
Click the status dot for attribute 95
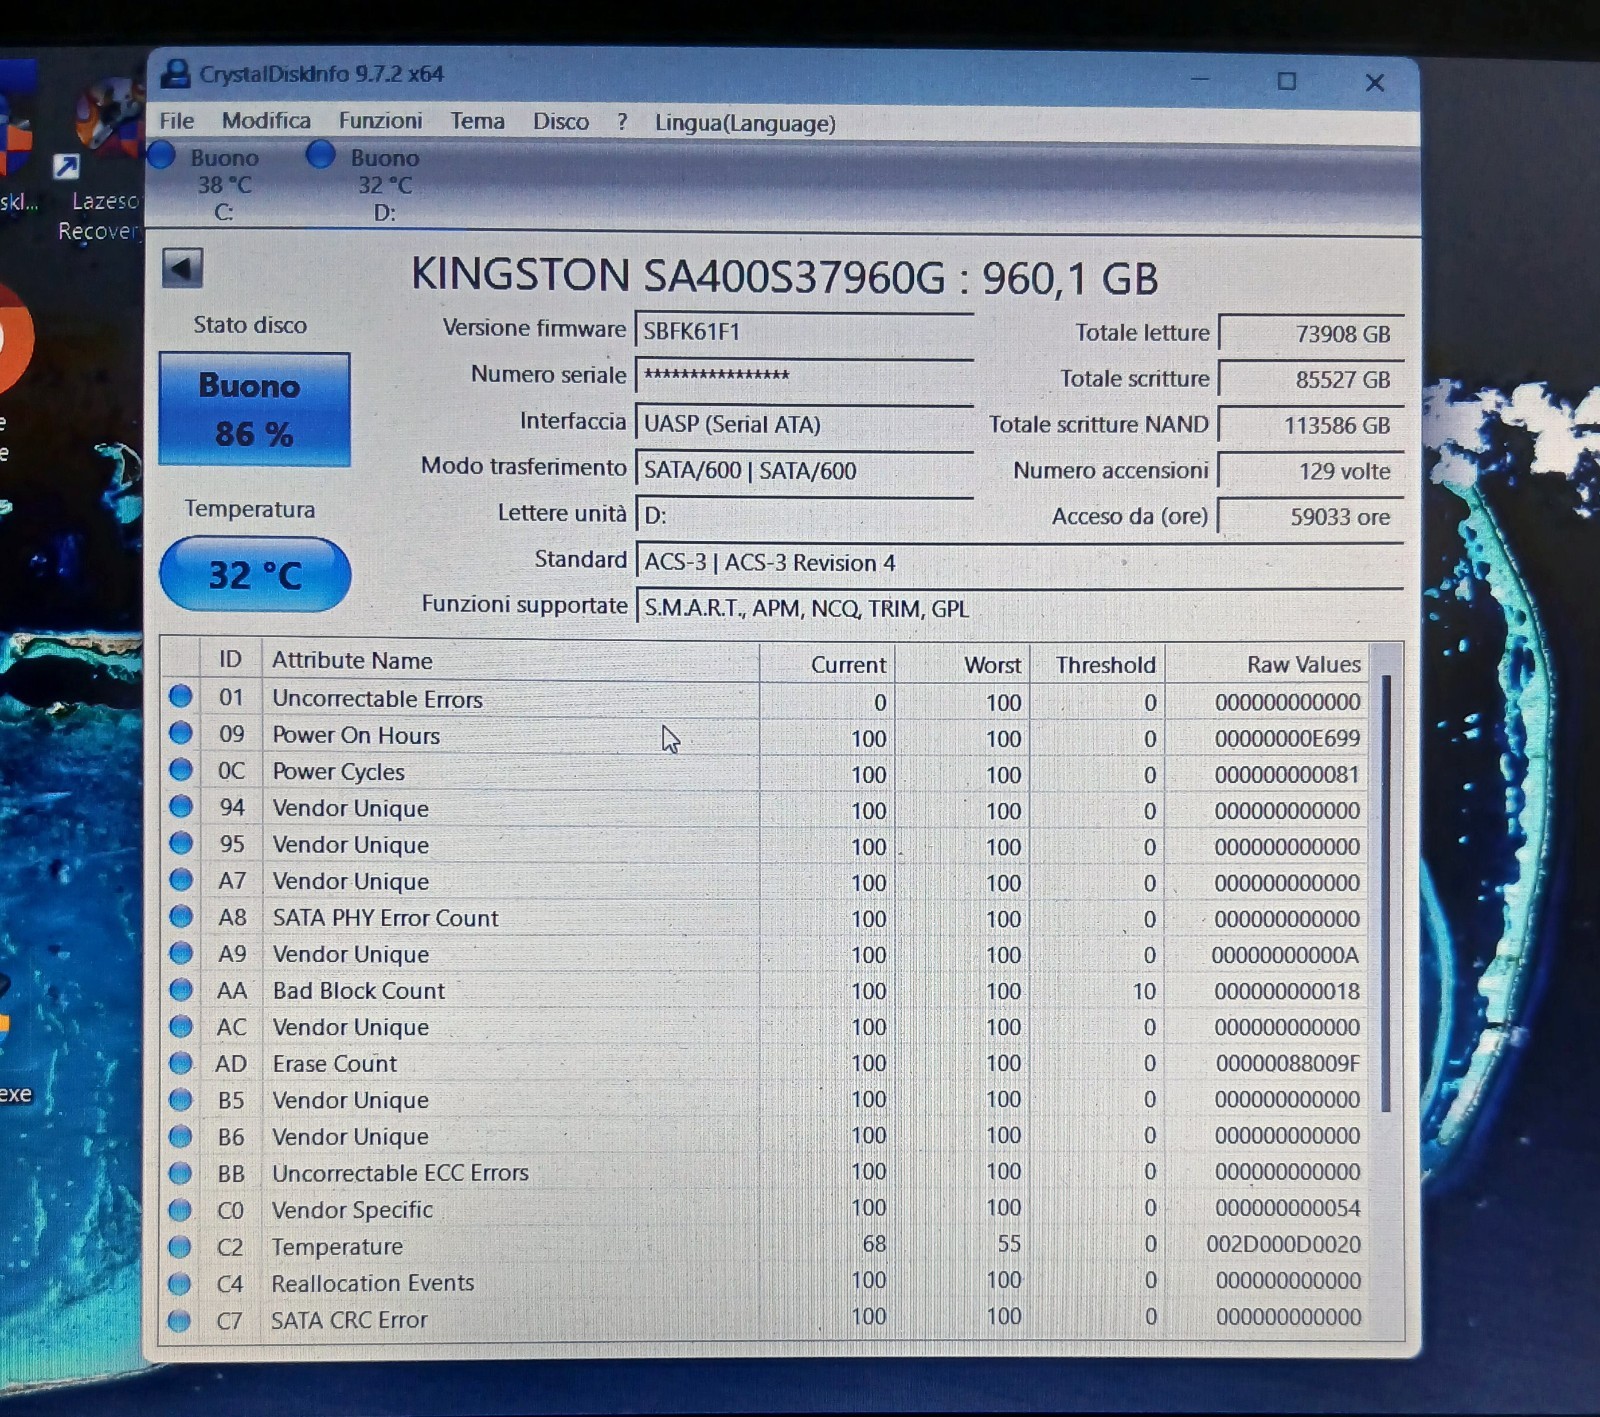[x=181, y=842]
